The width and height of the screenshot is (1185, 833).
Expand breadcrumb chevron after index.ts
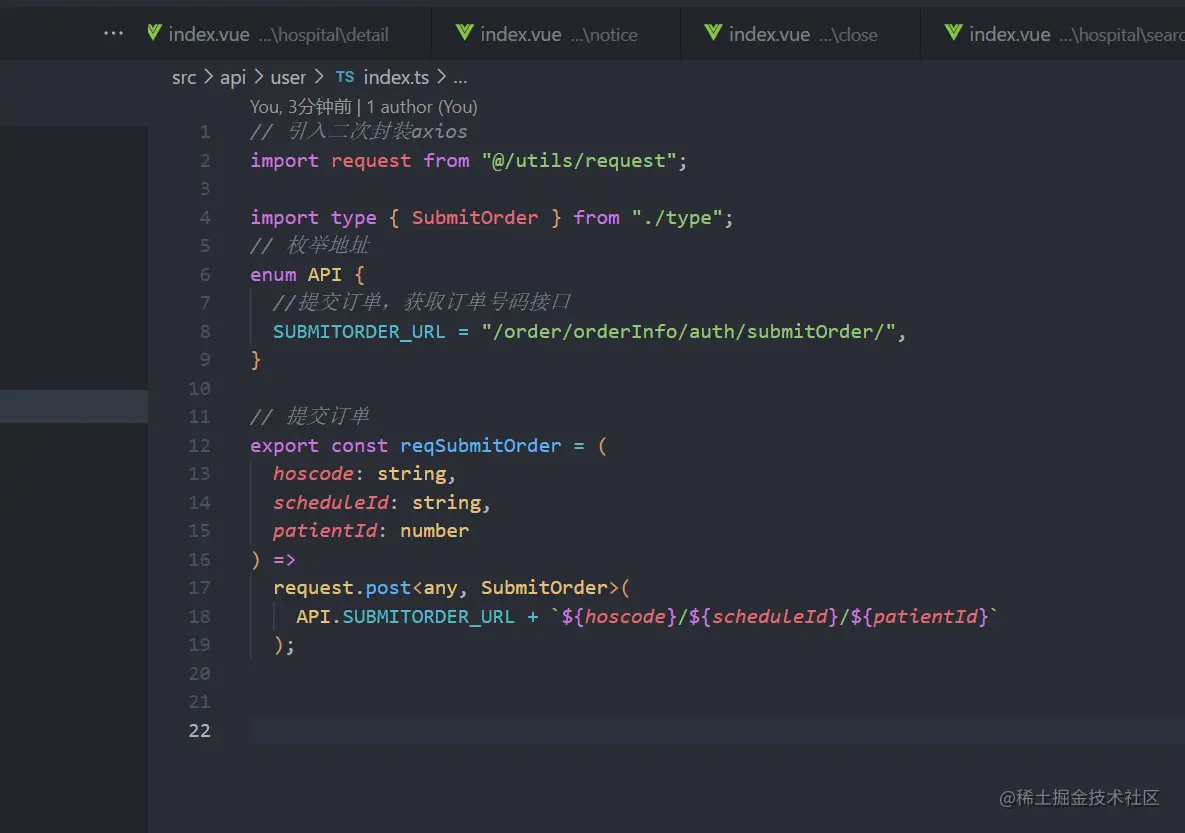(x=441, y=77)
